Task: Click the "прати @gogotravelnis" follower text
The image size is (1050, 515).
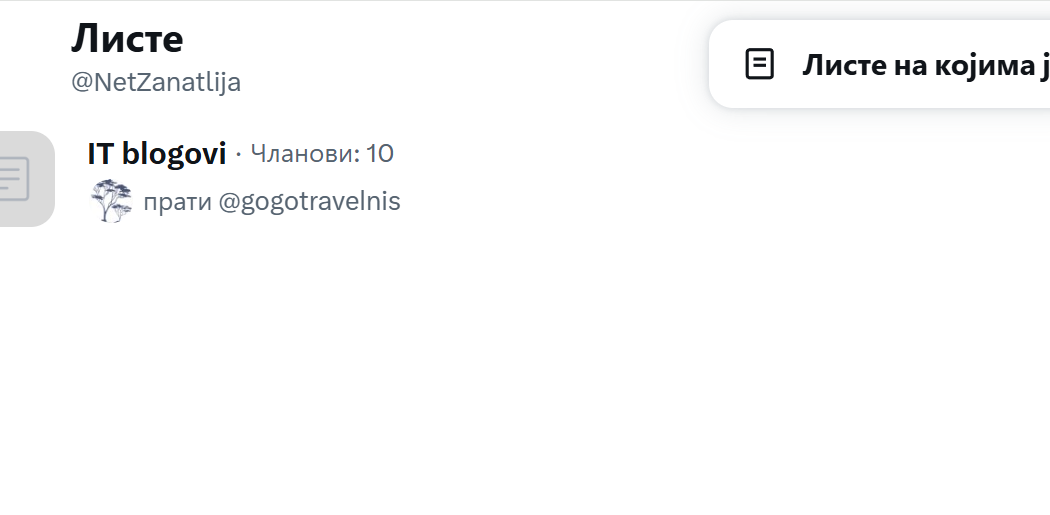Action: pos(271,202)
